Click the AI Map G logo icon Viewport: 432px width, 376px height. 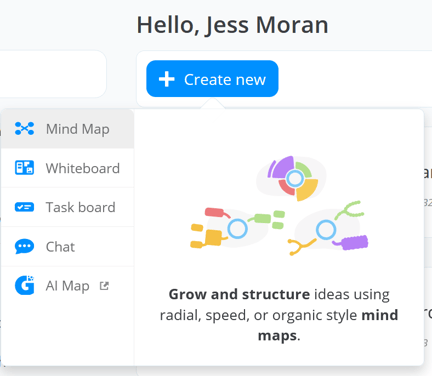point(24,285)
